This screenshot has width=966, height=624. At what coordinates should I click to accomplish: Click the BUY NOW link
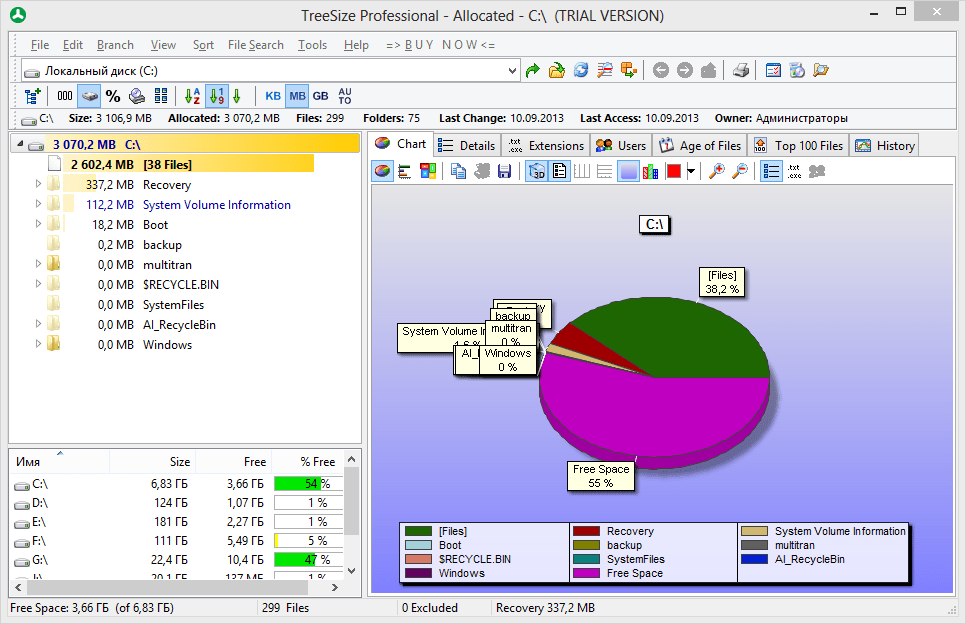pyautogui.click(x=440, y=45)
